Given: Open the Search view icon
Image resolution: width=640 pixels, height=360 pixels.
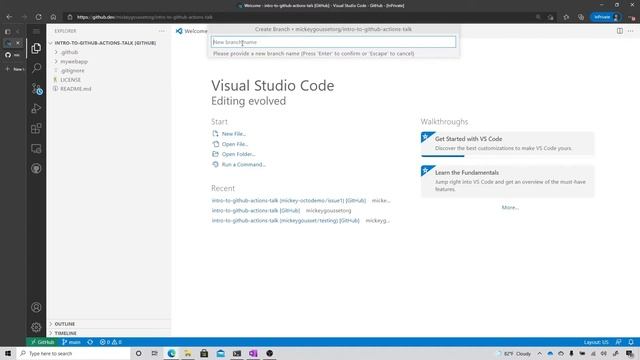Looking at the screenshot, I should (x=36, y=68).
